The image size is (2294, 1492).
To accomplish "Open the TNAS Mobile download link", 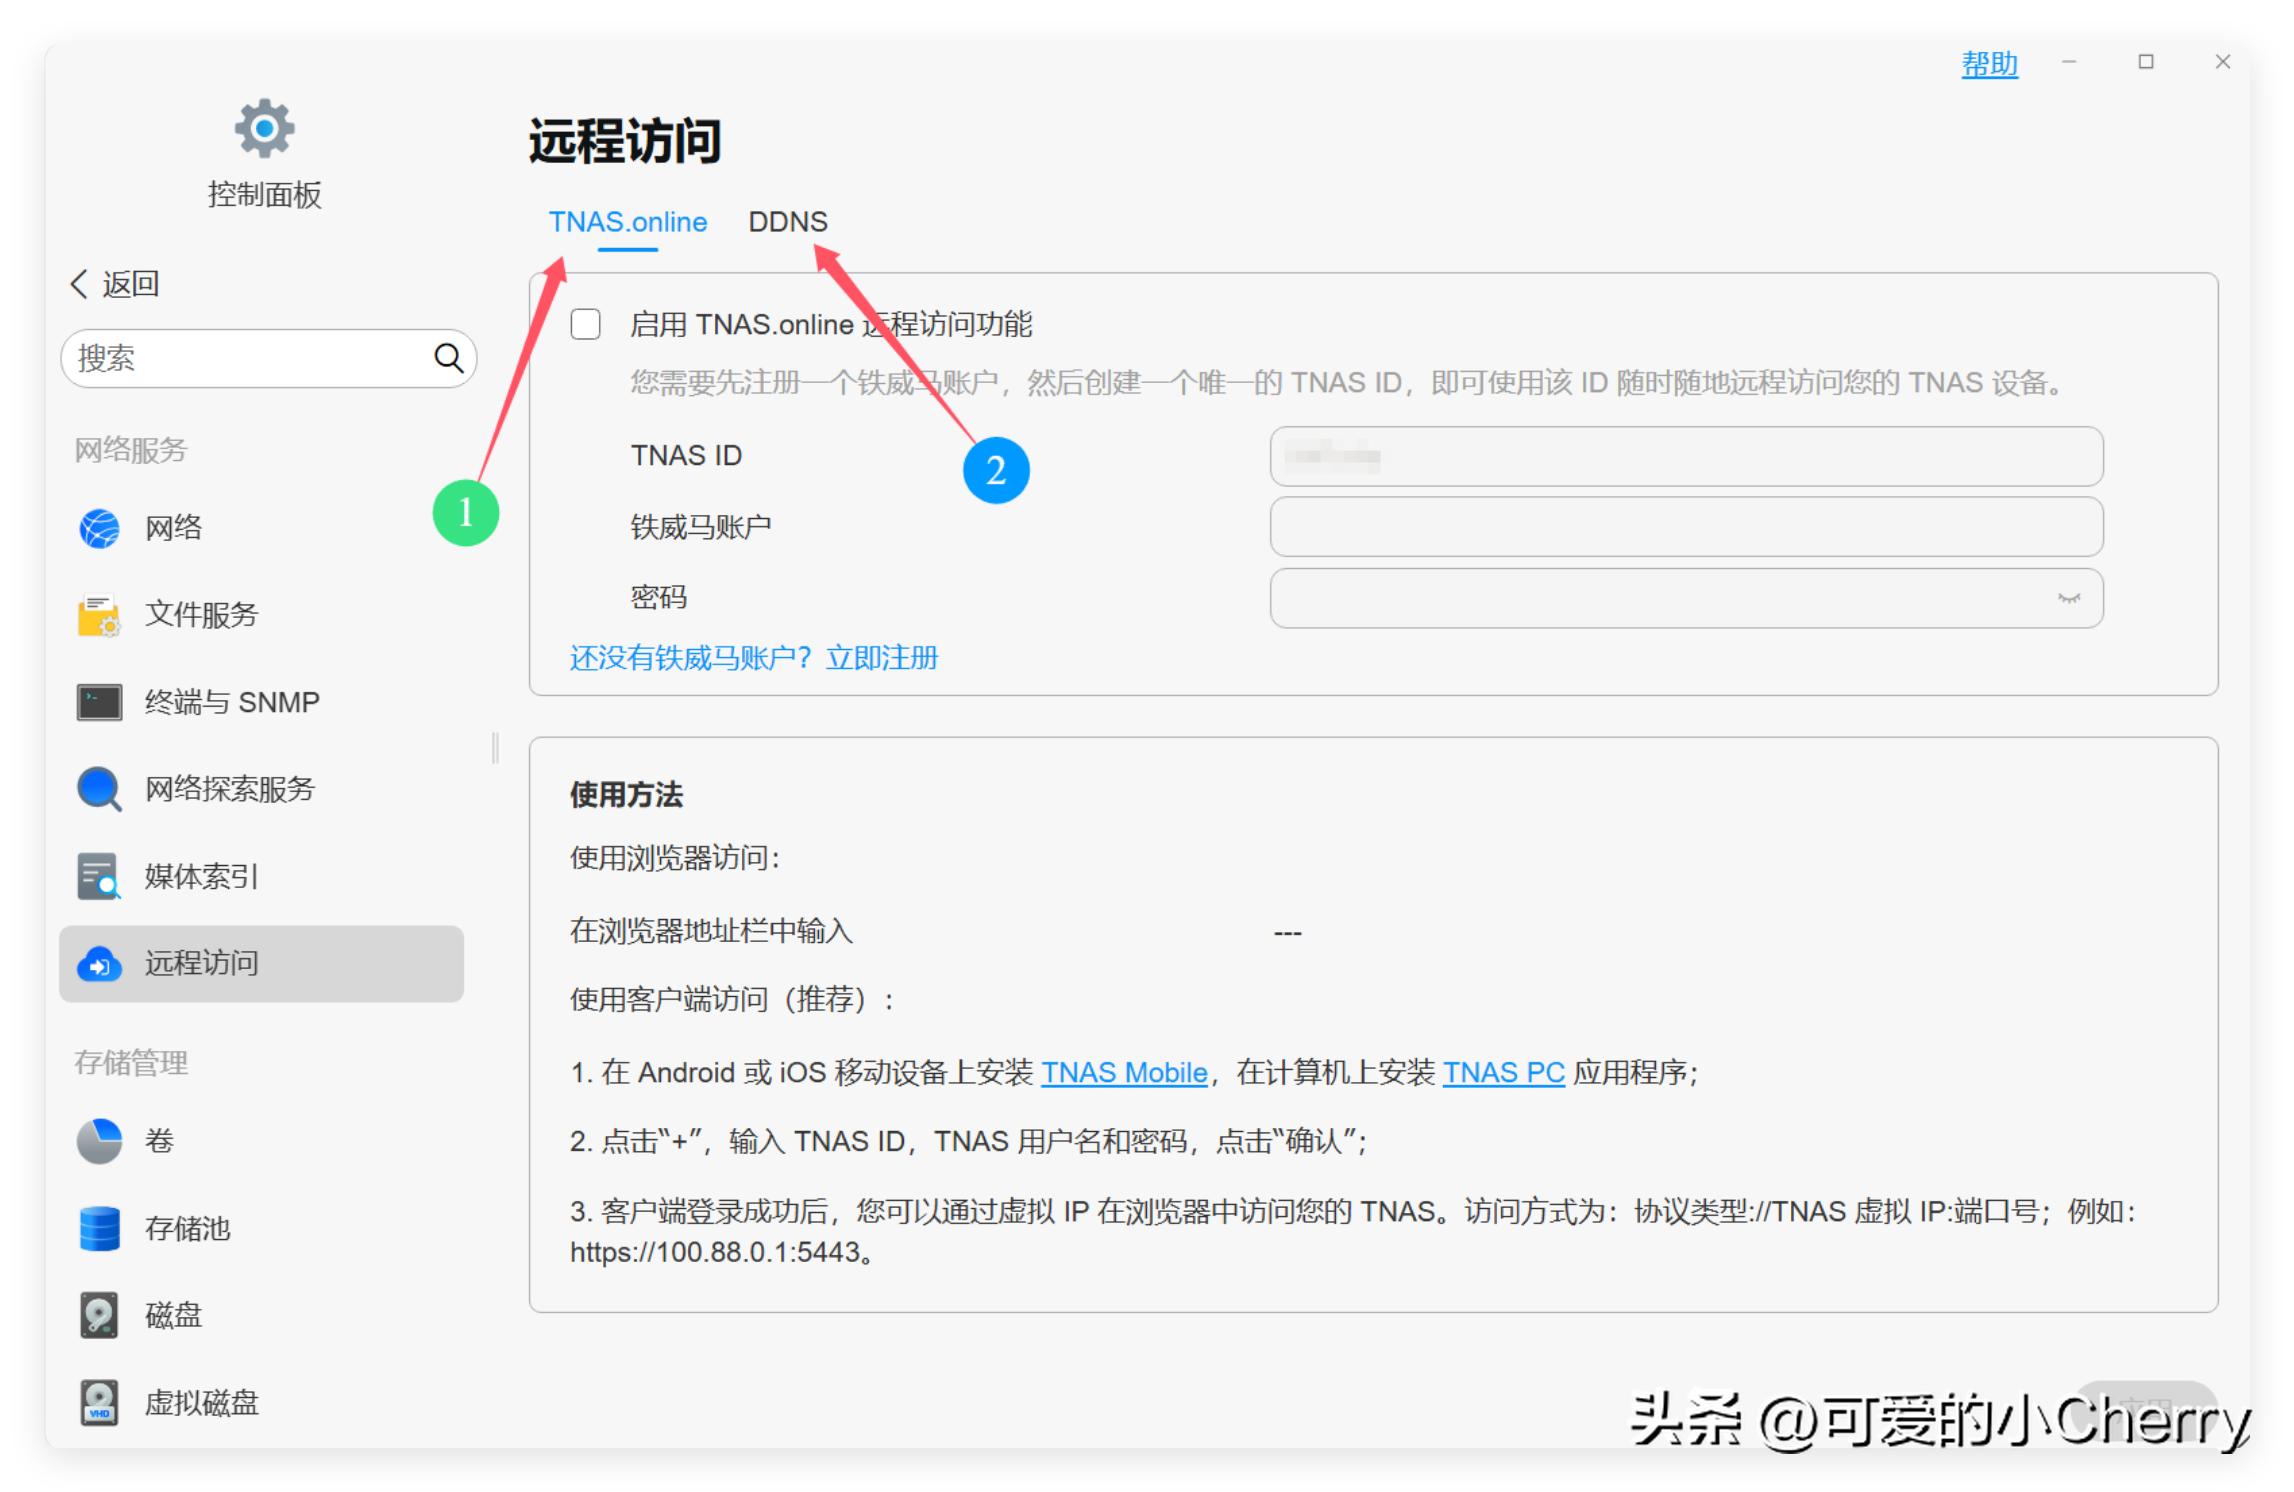I will click(x=1124, y=1072).
